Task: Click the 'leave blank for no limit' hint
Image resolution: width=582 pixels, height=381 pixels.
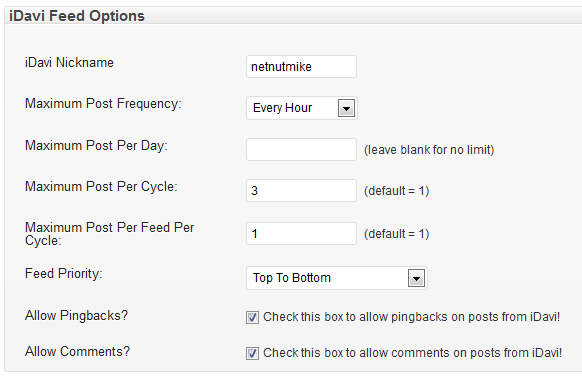Action: click(x=429, y=150)
